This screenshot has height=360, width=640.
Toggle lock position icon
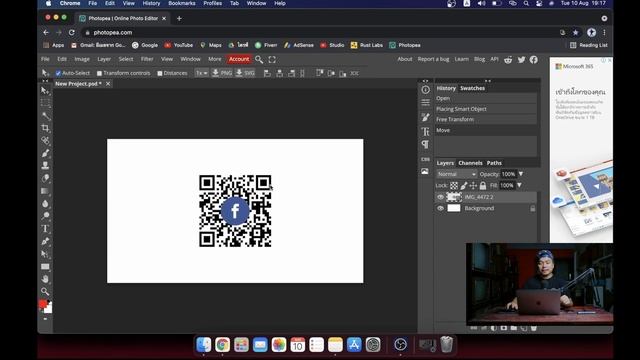pos(473,186)
